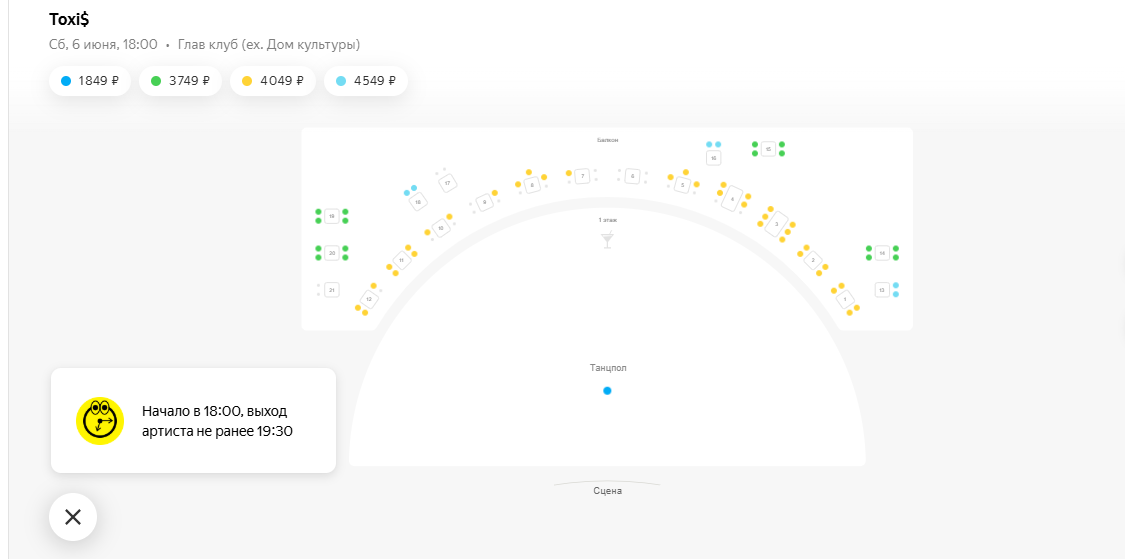
Task: Click the cocktail glass bar icon
Action: click(x=607, y=240)
